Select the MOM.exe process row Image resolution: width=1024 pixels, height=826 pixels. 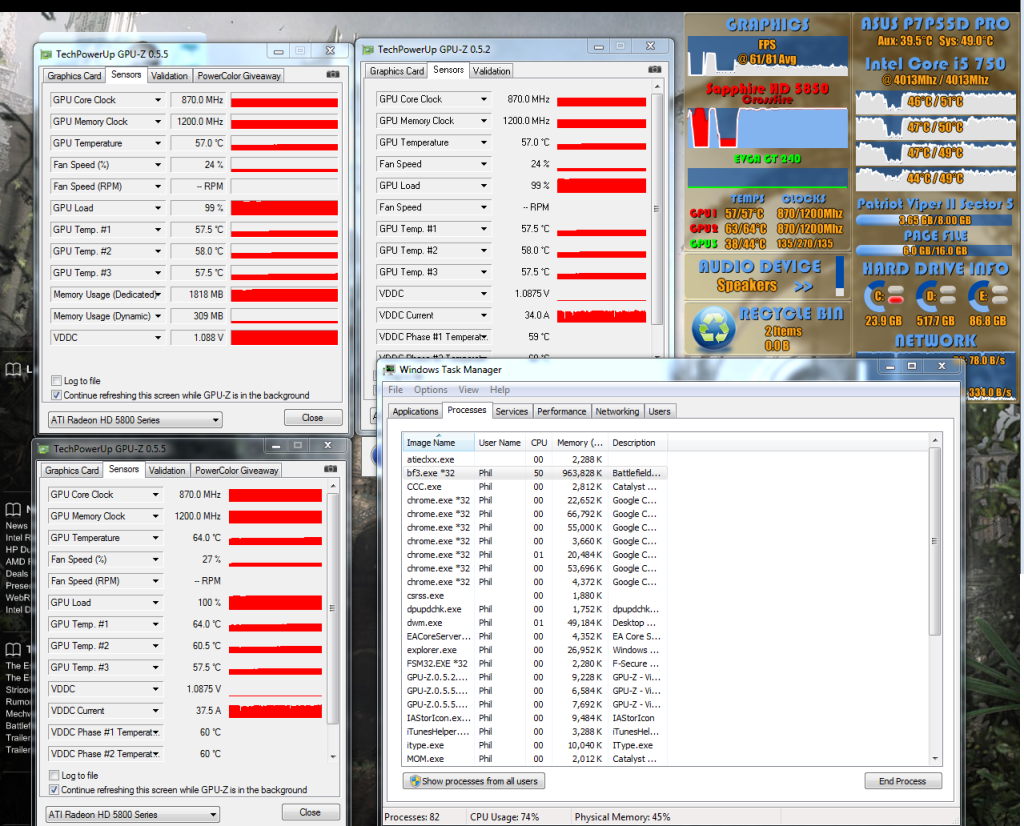point(534,759)
